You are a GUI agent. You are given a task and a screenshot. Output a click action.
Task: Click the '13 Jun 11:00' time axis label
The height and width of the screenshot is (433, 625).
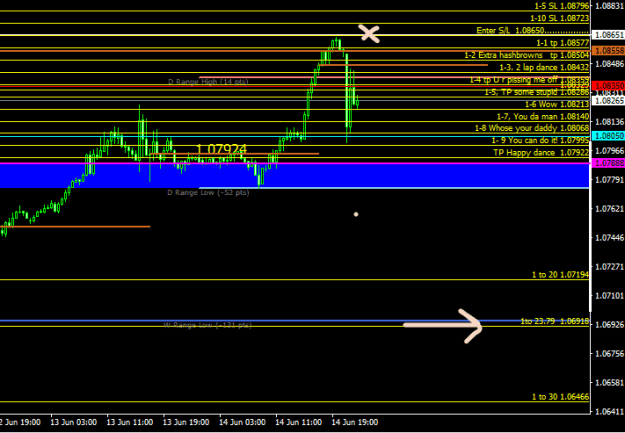(130, 422)
